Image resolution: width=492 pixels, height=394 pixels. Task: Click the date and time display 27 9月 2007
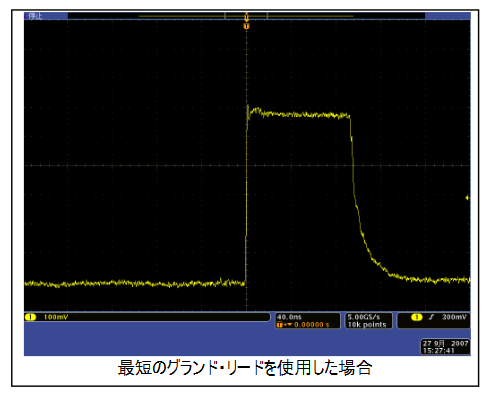445,347
